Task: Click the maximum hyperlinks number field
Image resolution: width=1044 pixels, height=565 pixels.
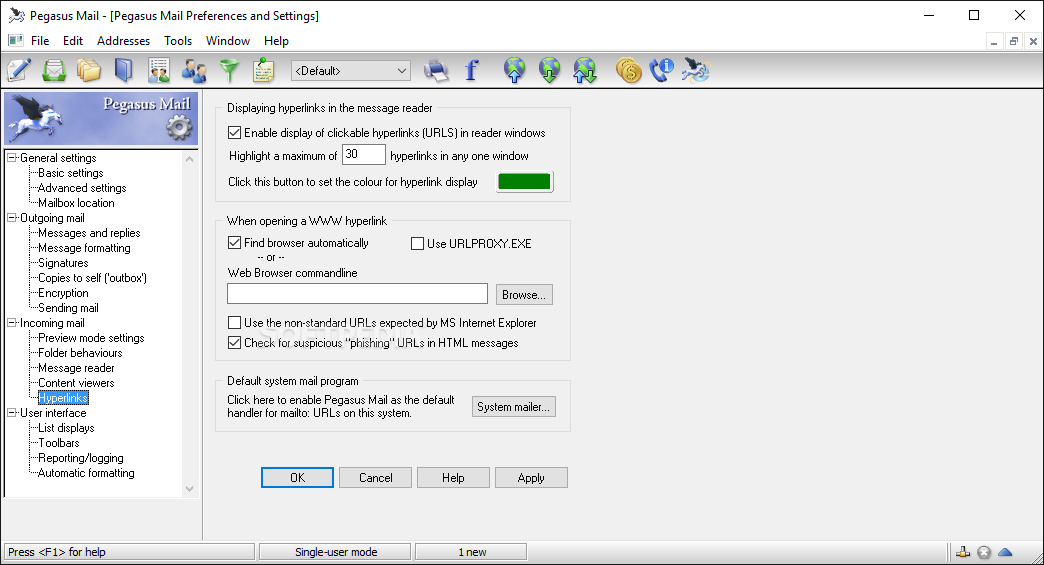Action: coord(364,154)
